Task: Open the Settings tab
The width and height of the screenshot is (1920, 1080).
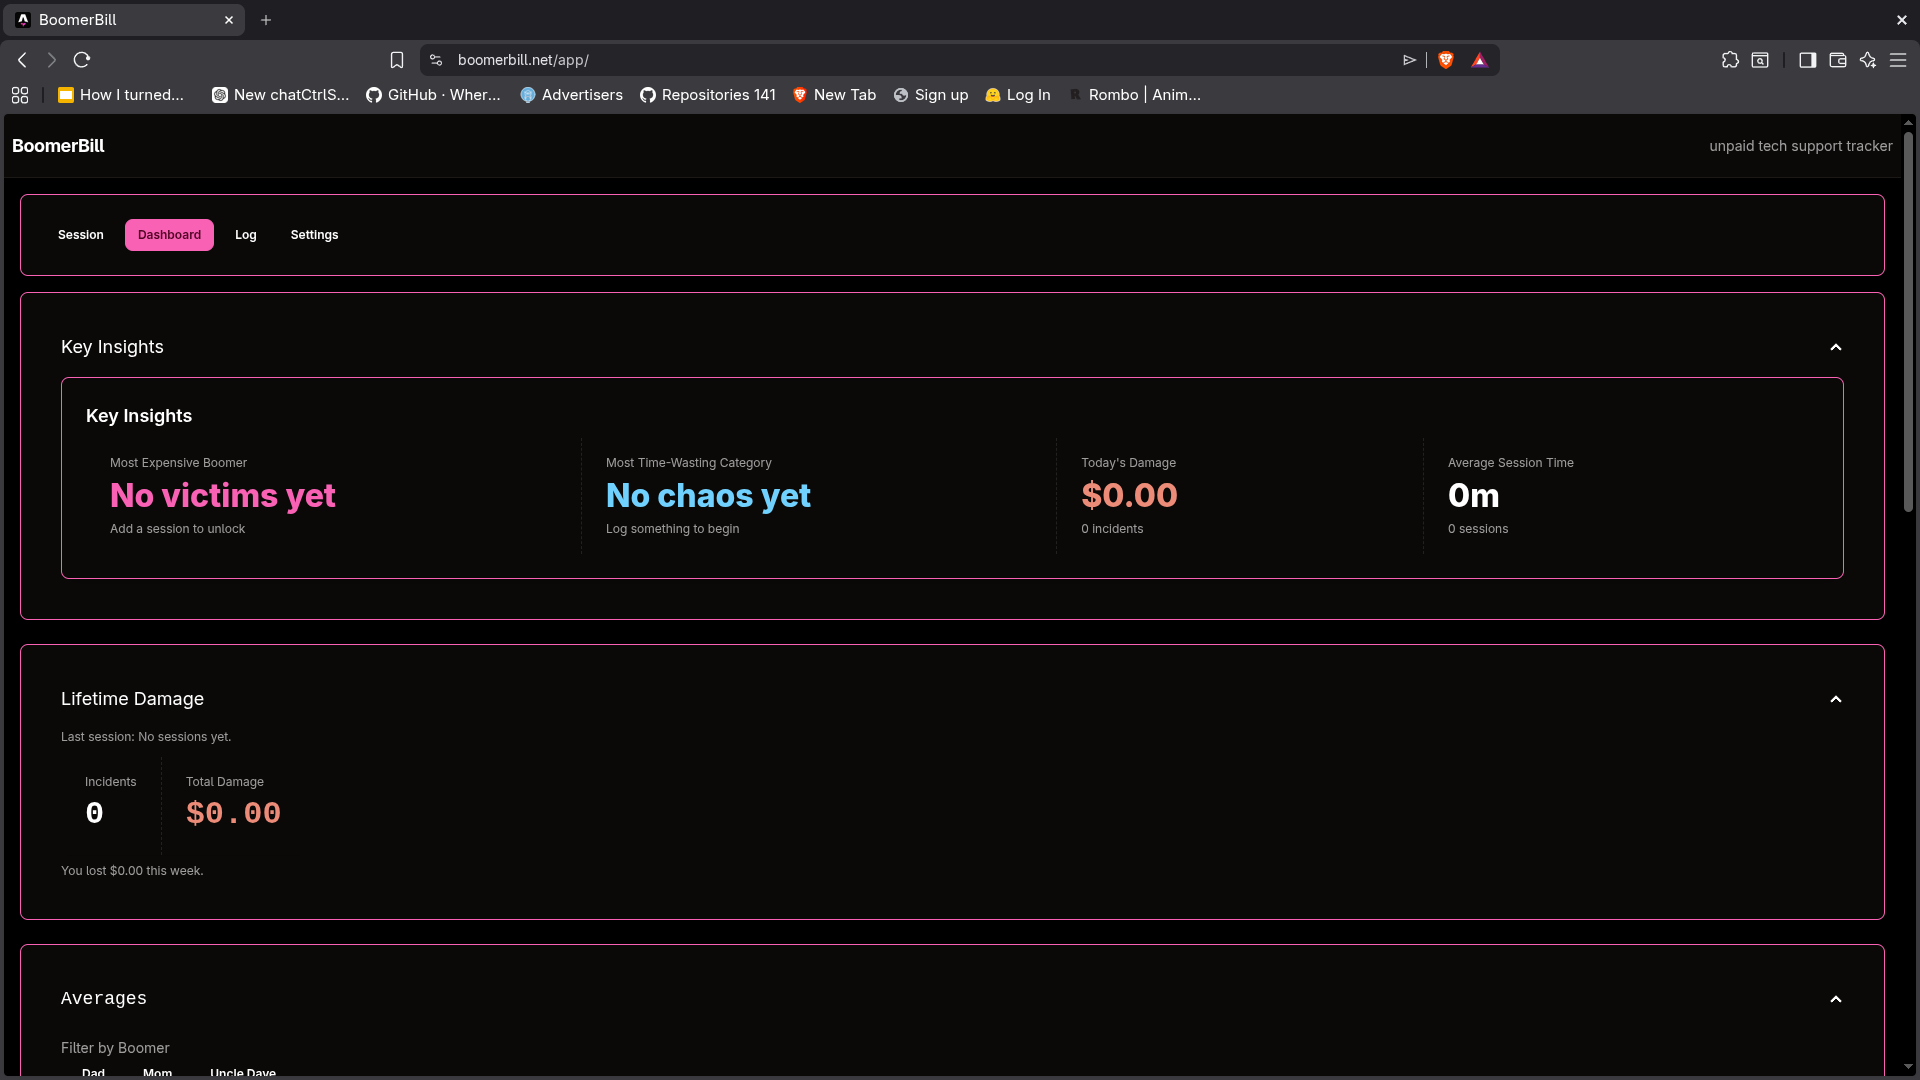Action: [314, 234]
